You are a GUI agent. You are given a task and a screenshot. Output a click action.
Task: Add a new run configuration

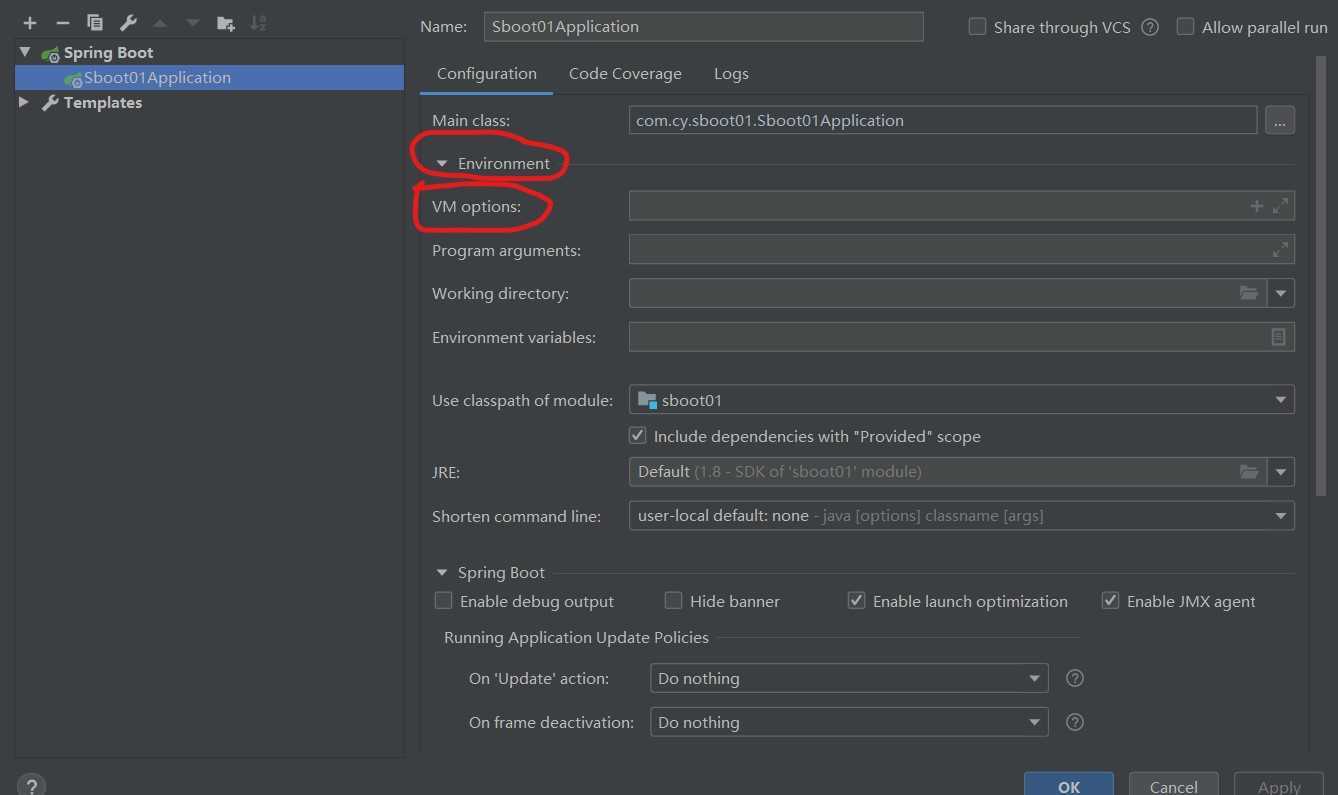pyautogui.click(x=30, y=22)
